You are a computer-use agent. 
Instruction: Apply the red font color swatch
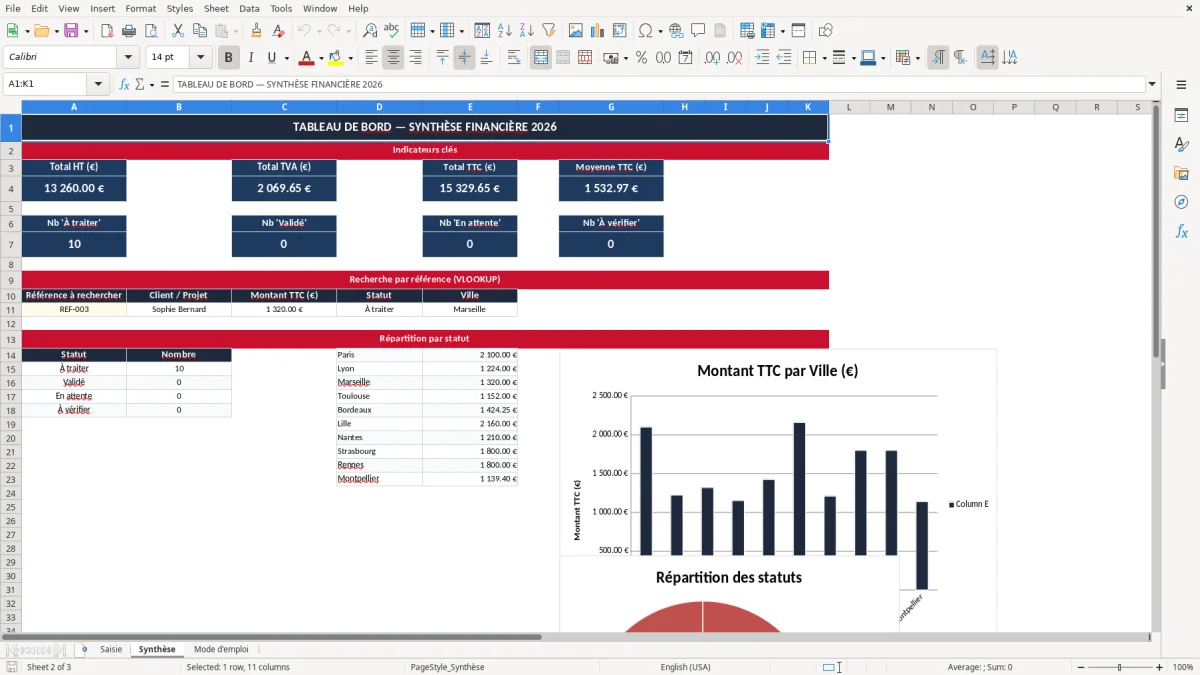pyautogui.click(x=307, y=58)
